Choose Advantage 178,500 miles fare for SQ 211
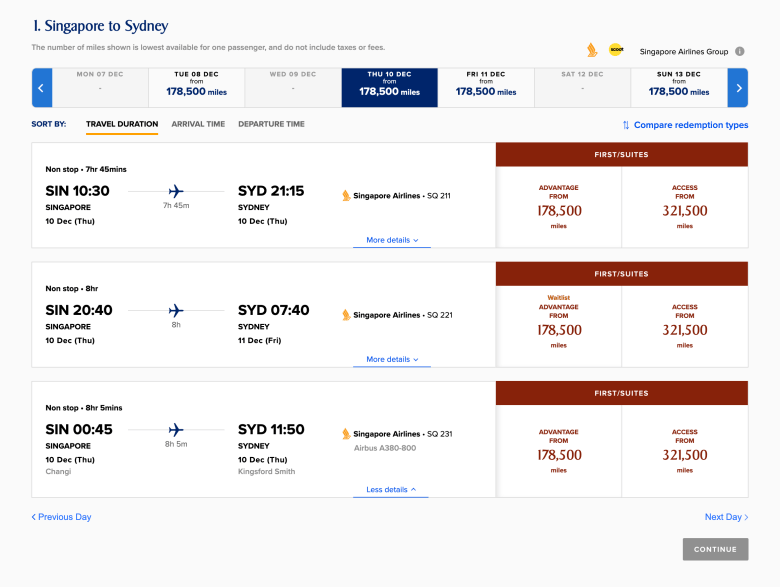Image resolution: width=780 pixels, height=587 pixels. pos(559,208)
